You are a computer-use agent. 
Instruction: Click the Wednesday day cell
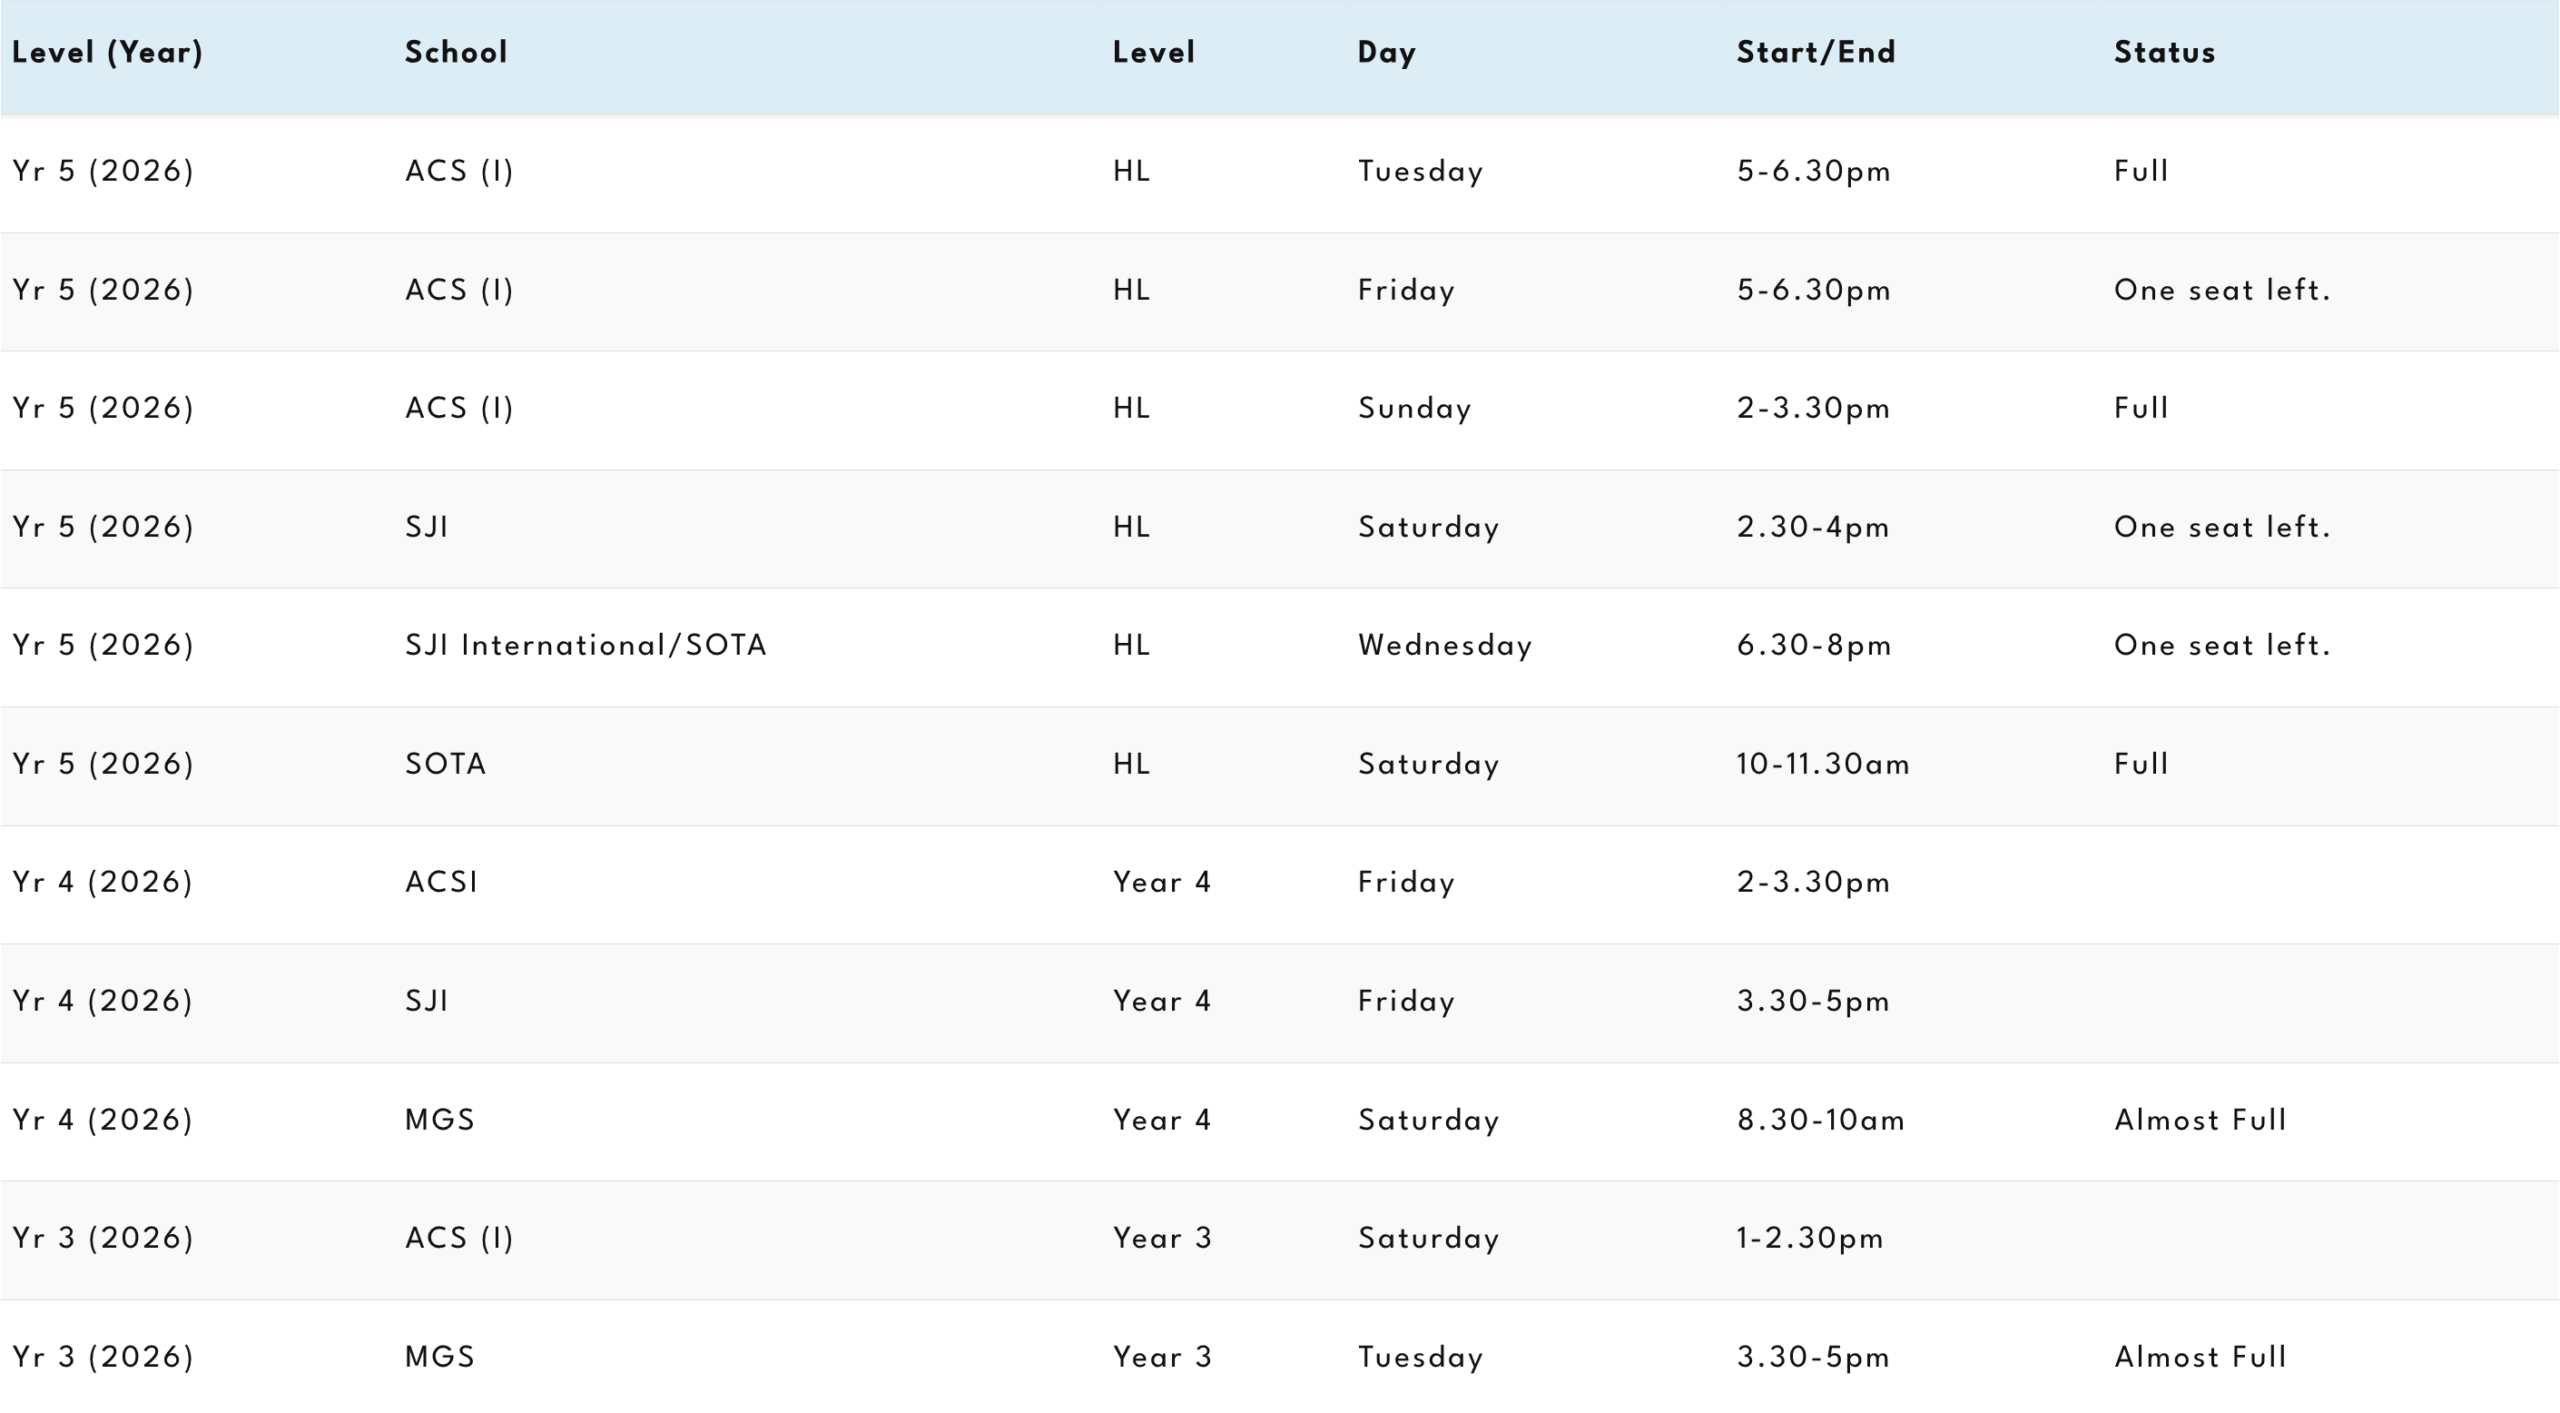1444,645
